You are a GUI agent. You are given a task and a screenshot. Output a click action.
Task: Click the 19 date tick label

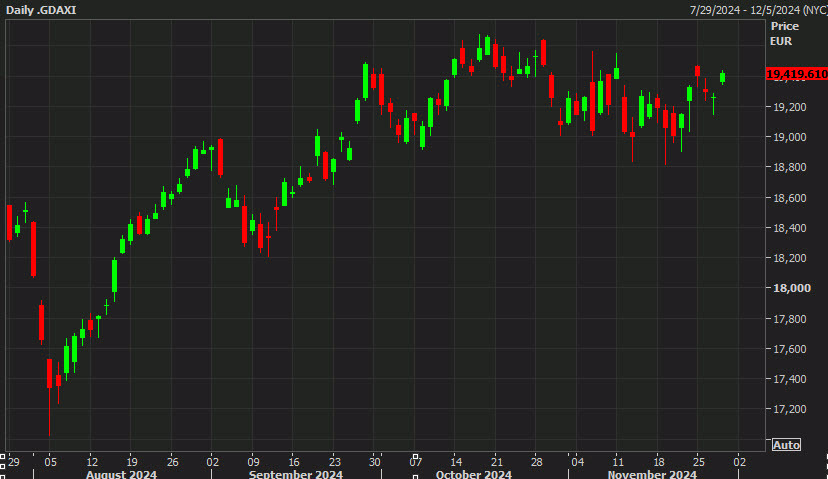point(131,462)
